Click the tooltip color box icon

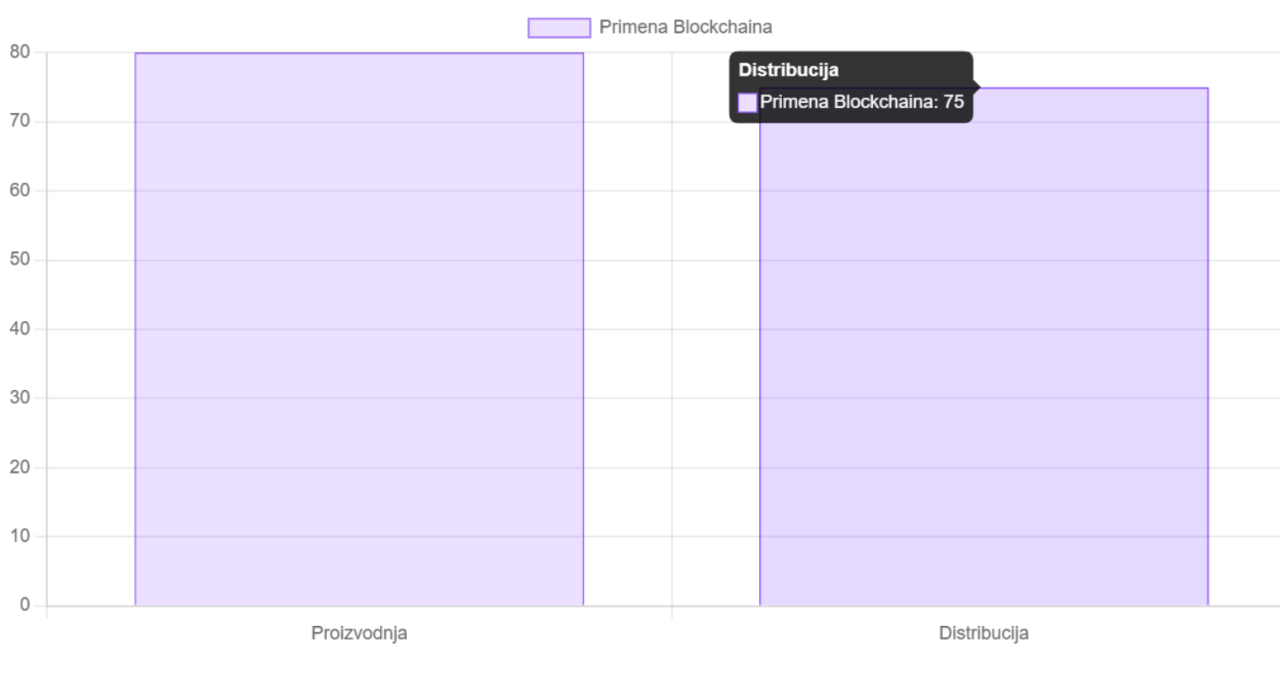click(748, 102)
